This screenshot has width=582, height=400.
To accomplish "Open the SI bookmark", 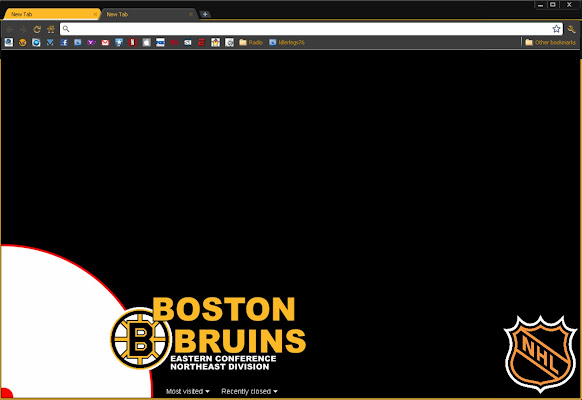I will pos(188,42).
